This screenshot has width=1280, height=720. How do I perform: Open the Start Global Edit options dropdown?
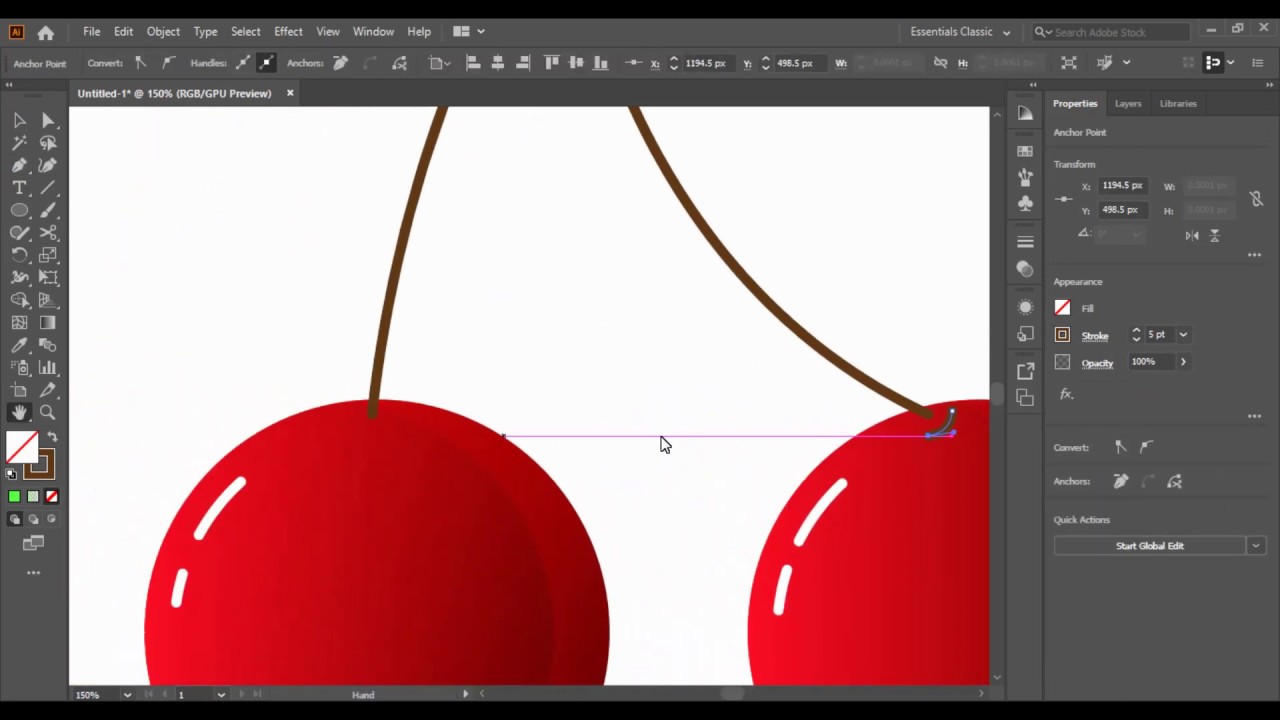pyautogui.click(x=1255, y=546)
